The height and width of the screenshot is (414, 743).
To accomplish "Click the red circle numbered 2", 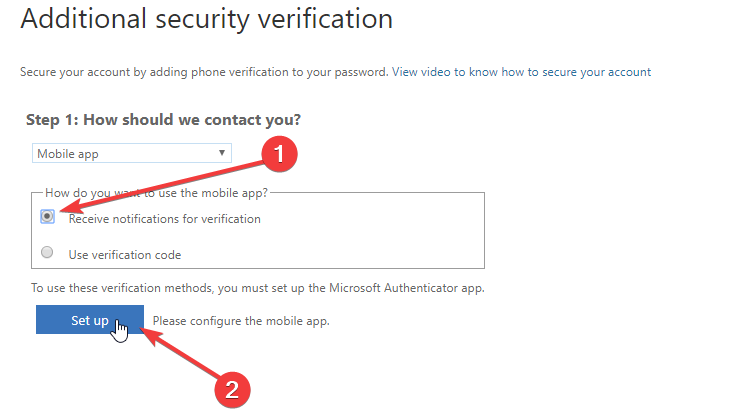I will coord(232,390).
